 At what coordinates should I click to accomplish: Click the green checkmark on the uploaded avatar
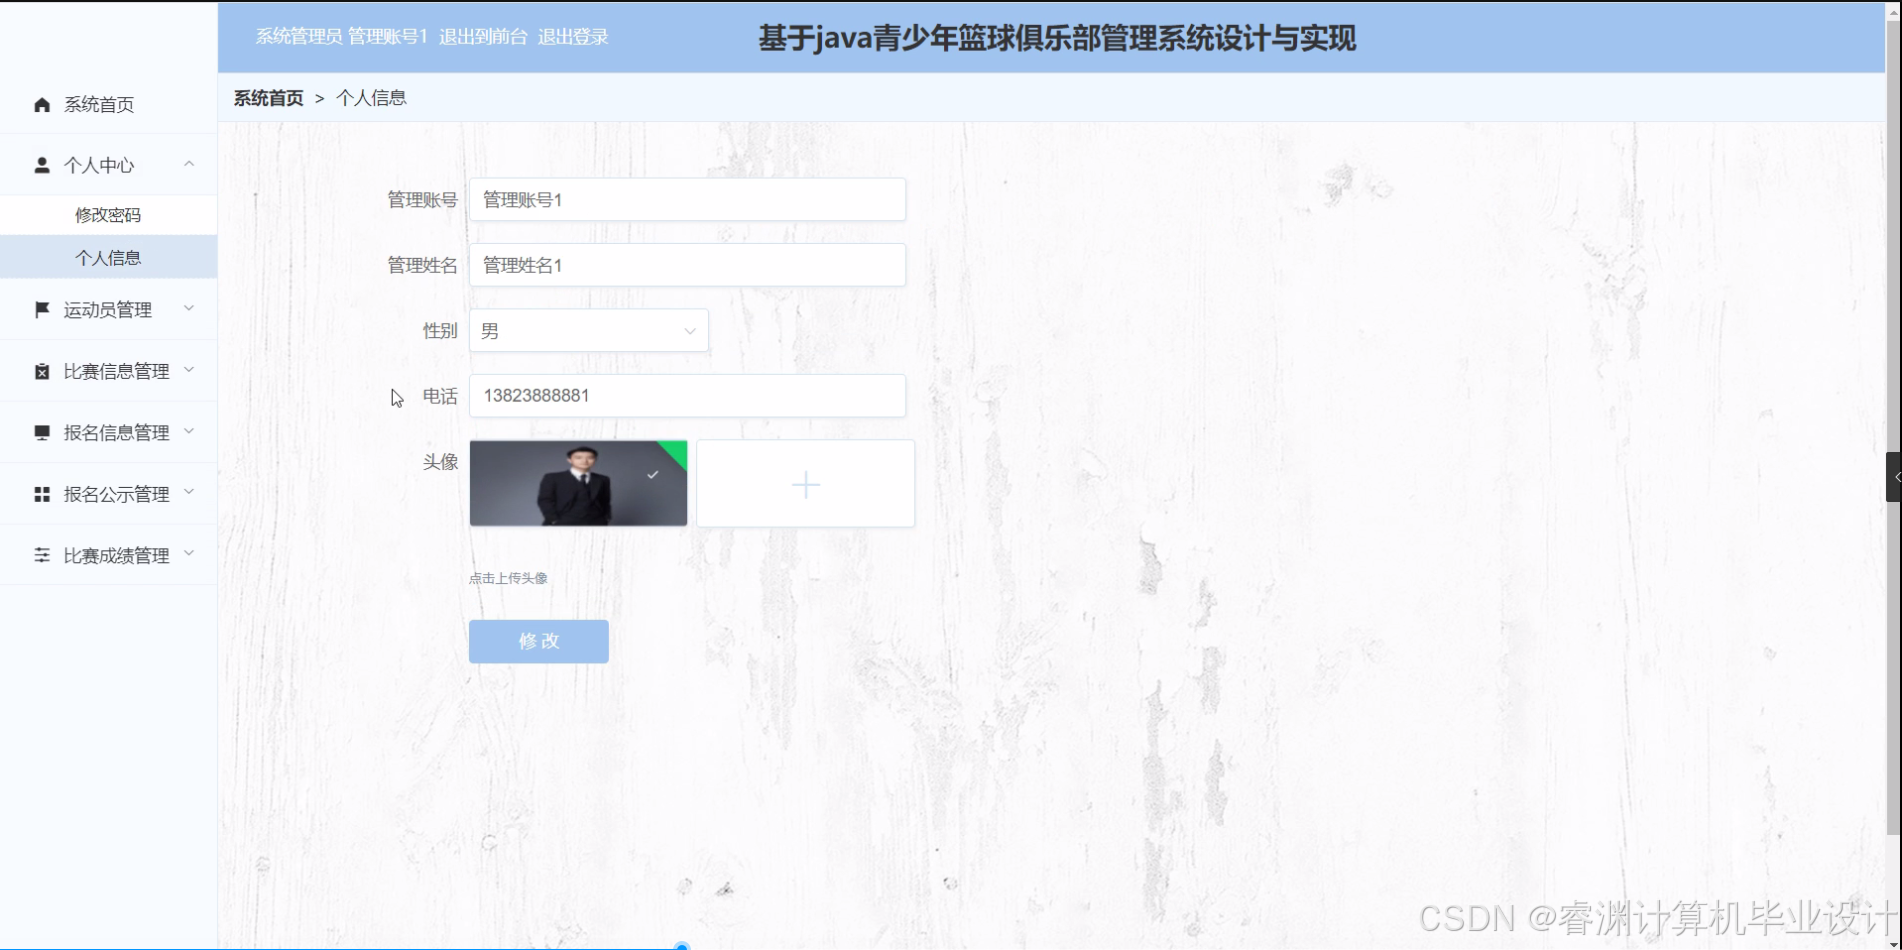click(x=654, y=474)
